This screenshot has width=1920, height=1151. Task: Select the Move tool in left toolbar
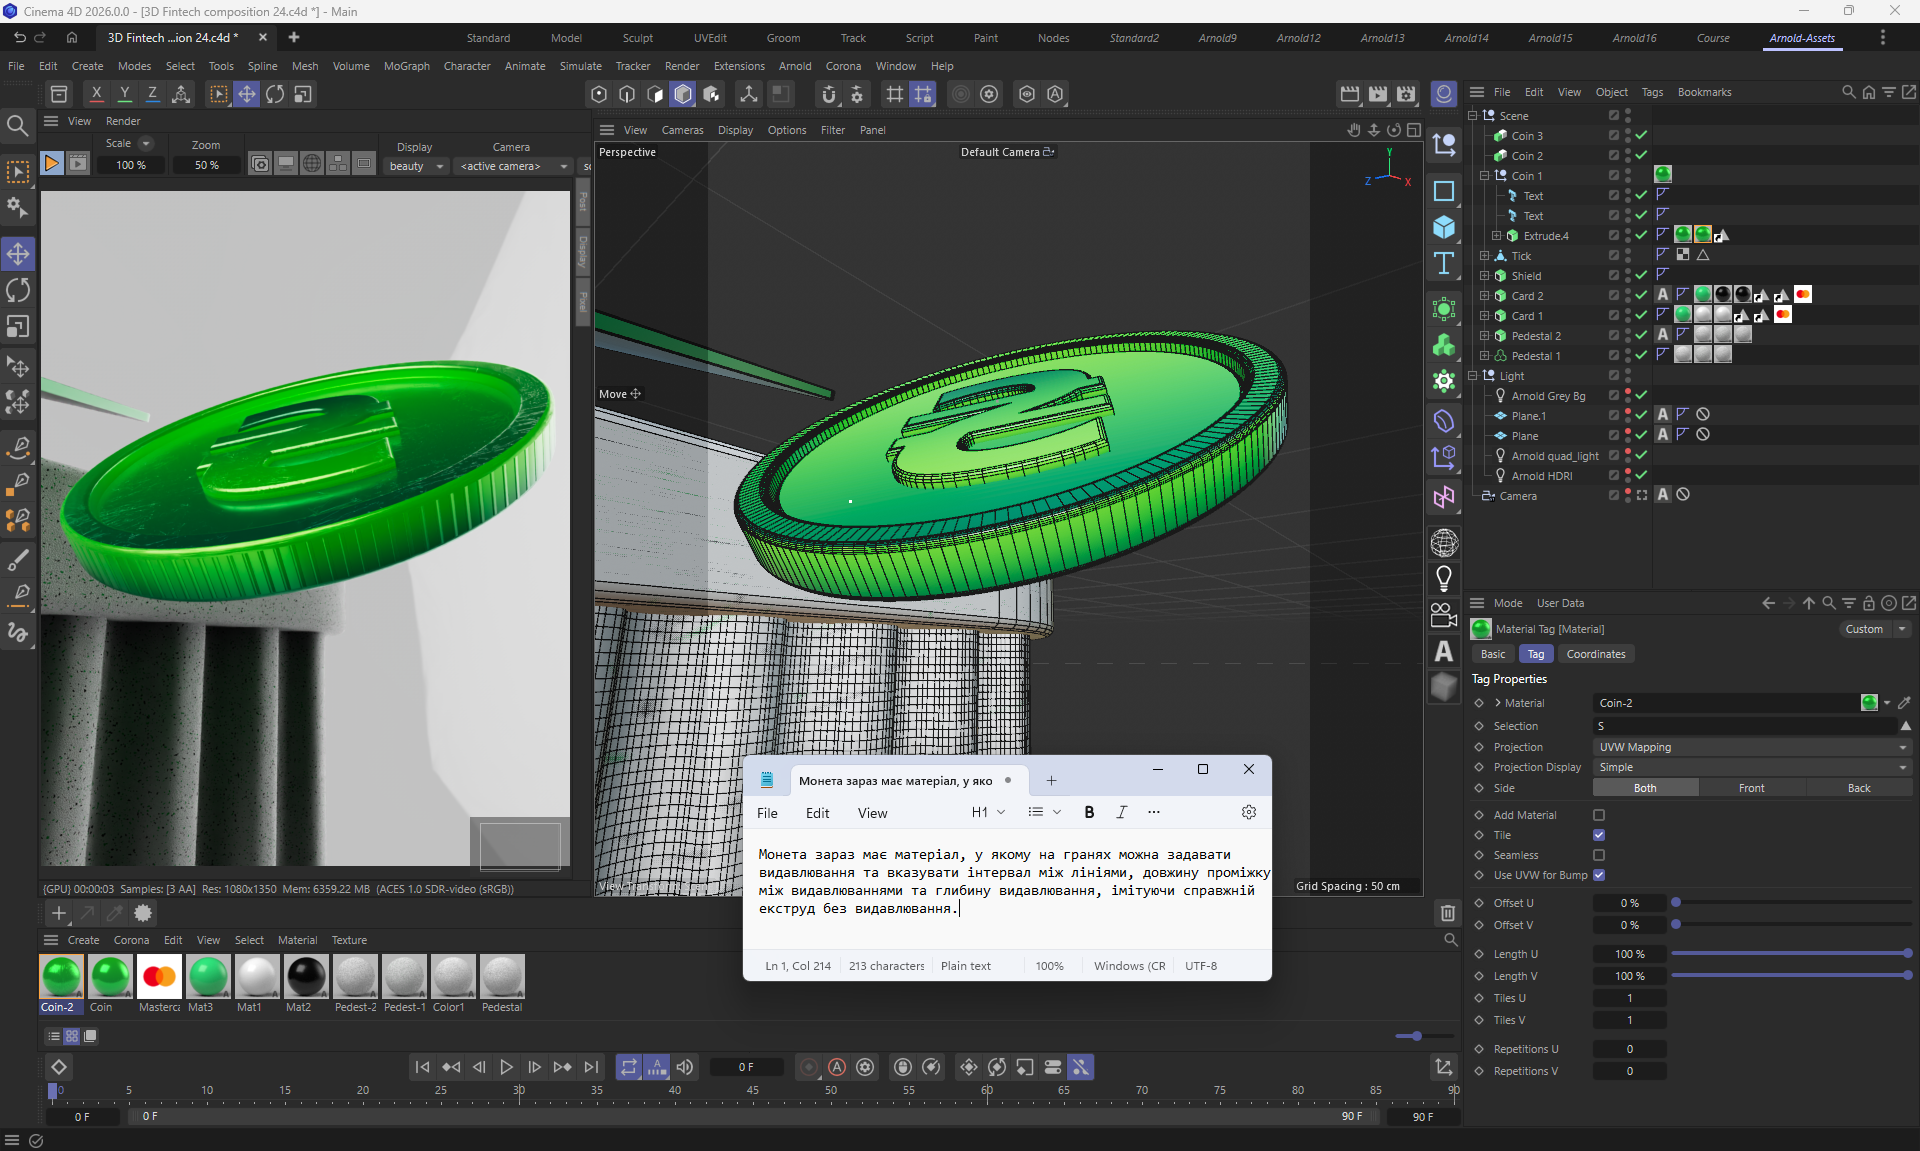coord(18,254)
